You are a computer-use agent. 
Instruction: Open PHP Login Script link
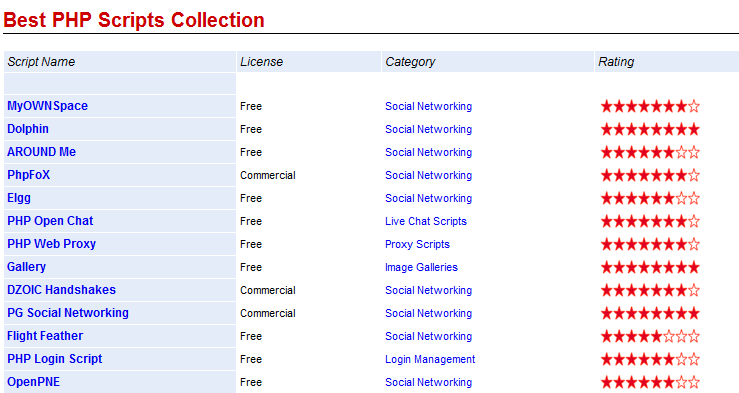point(55,359)
